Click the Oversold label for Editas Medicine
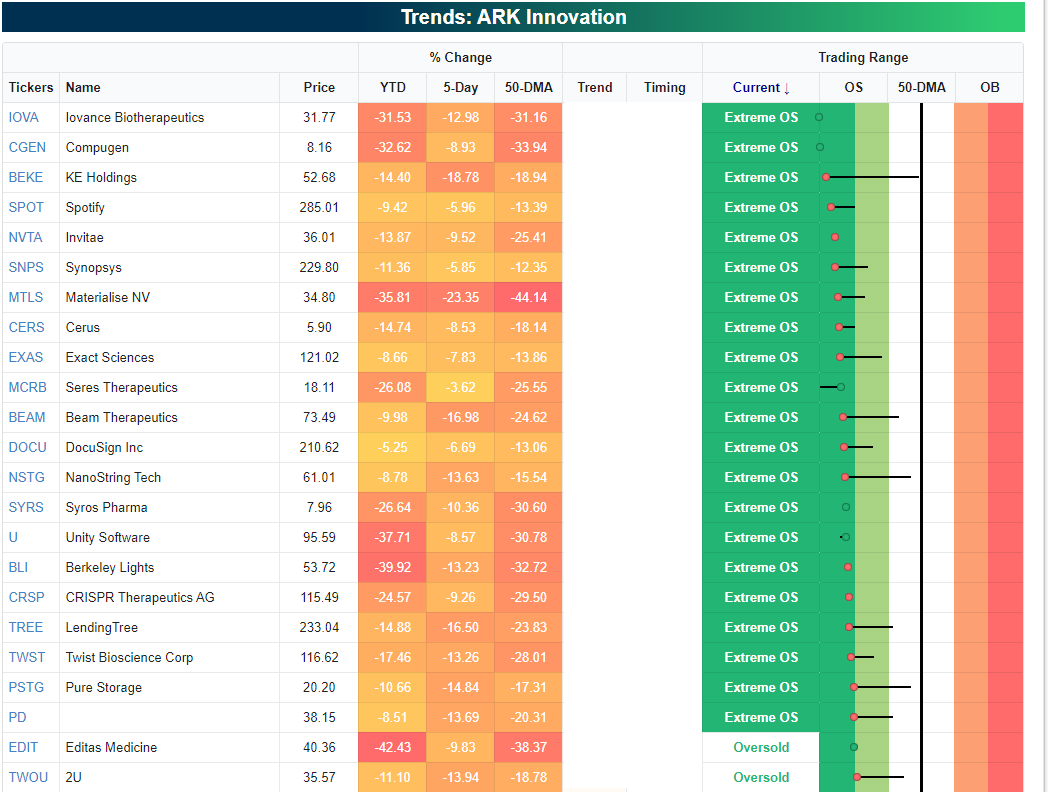Image resolution: width=1048 pixels, height=792 pixels. (761, 747)
